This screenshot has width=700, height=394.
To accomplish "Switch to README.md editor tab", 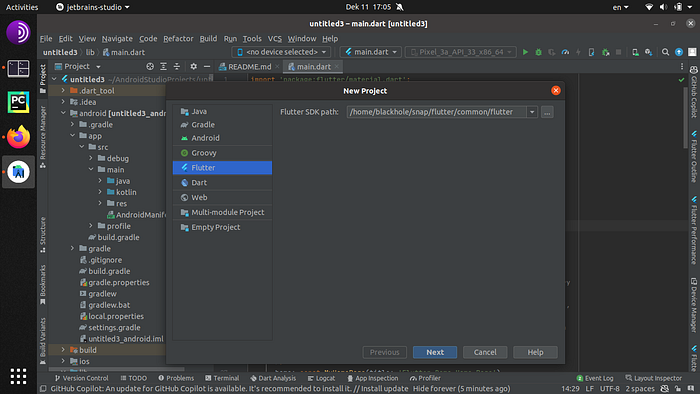I will 245,66.
